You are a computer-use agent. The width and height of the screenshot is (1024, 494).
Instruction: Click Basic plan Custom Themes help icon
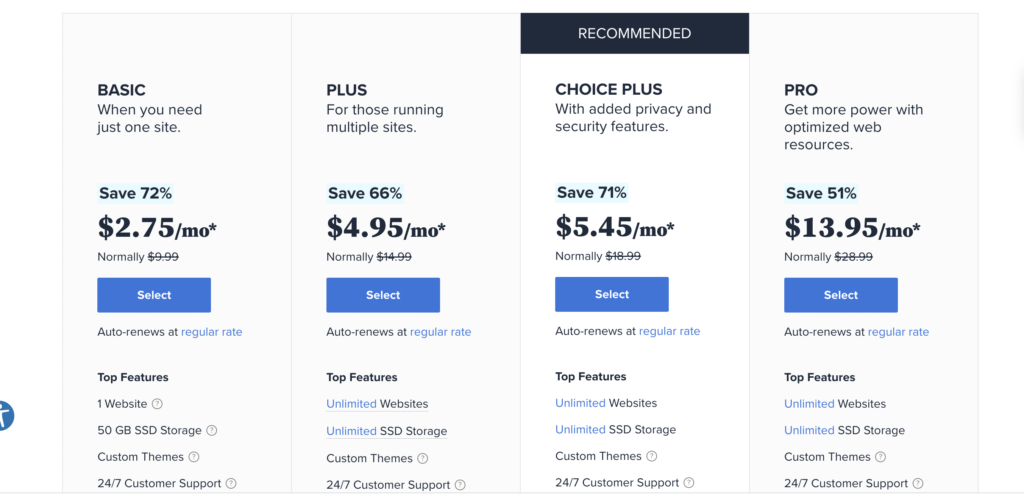pos(194,457)
